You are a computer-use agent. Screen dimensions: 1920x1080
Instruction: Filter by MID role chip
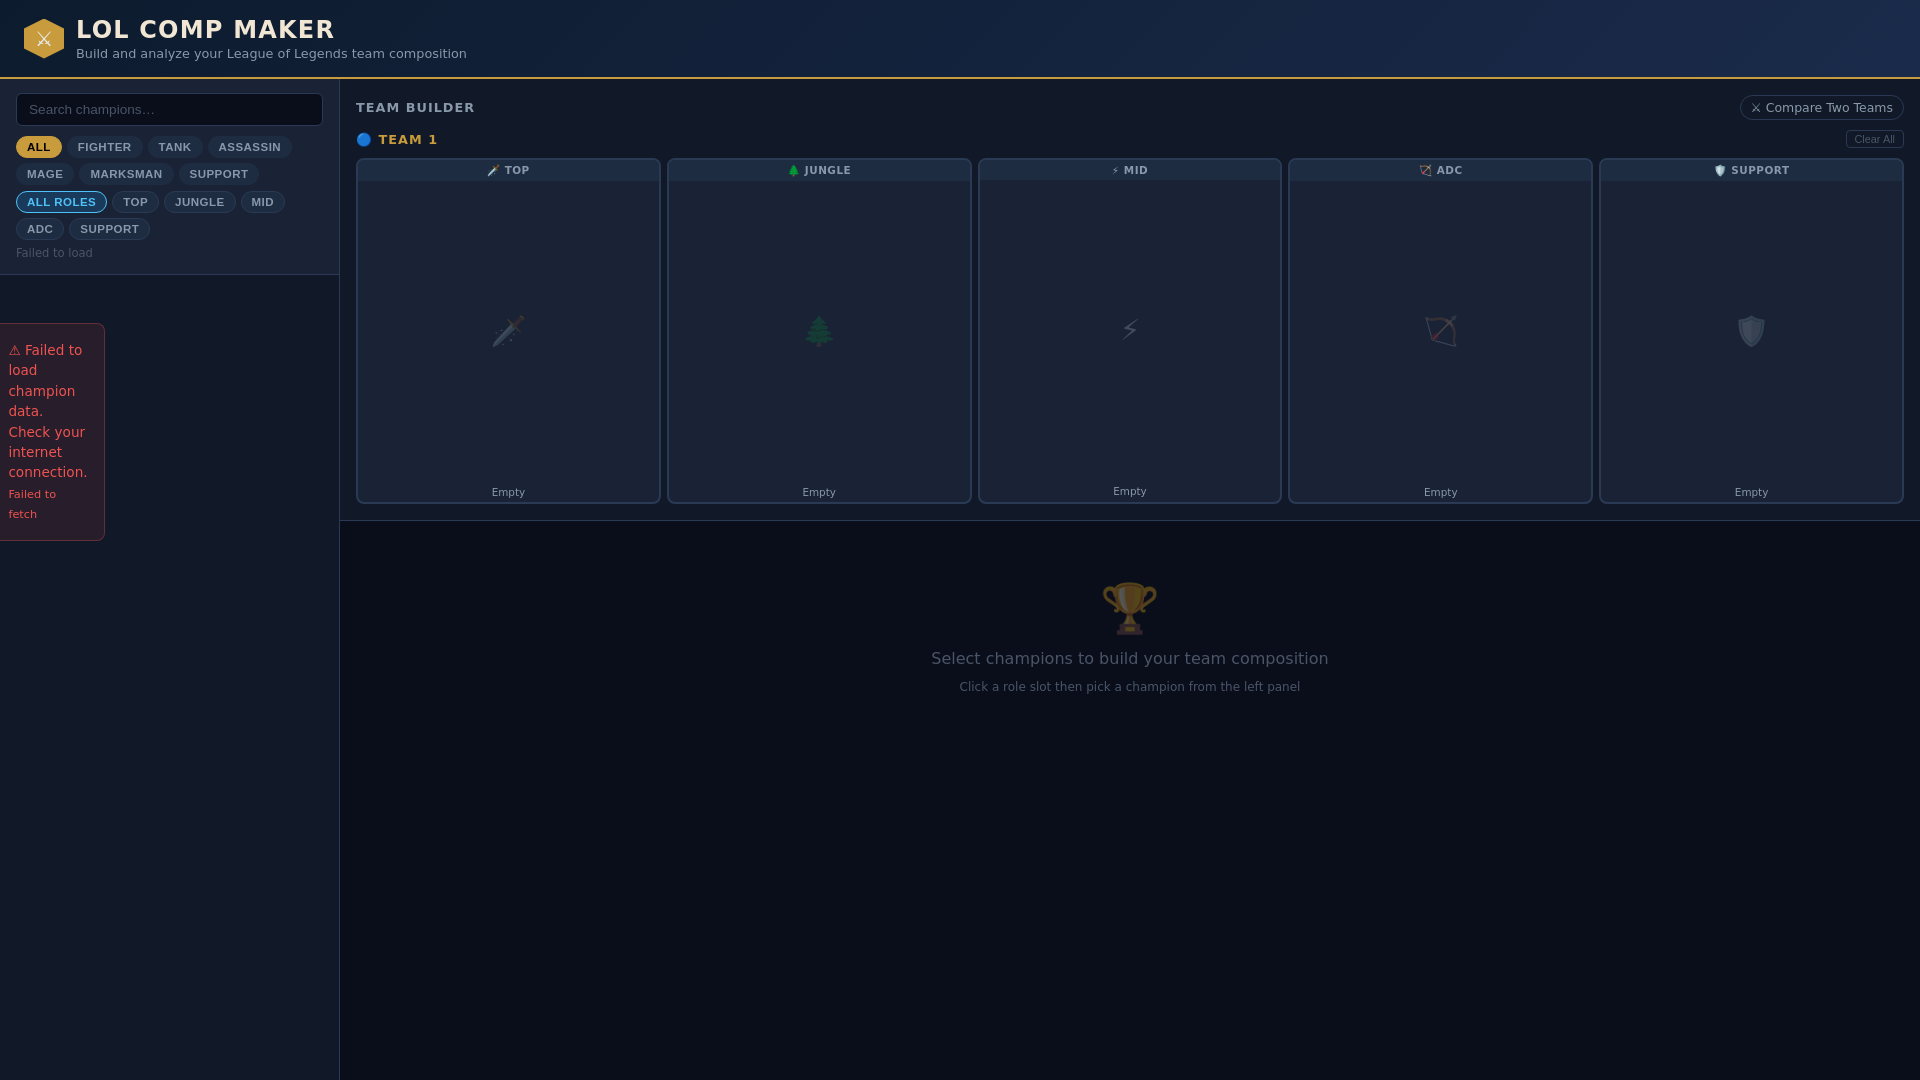point(263,202)
